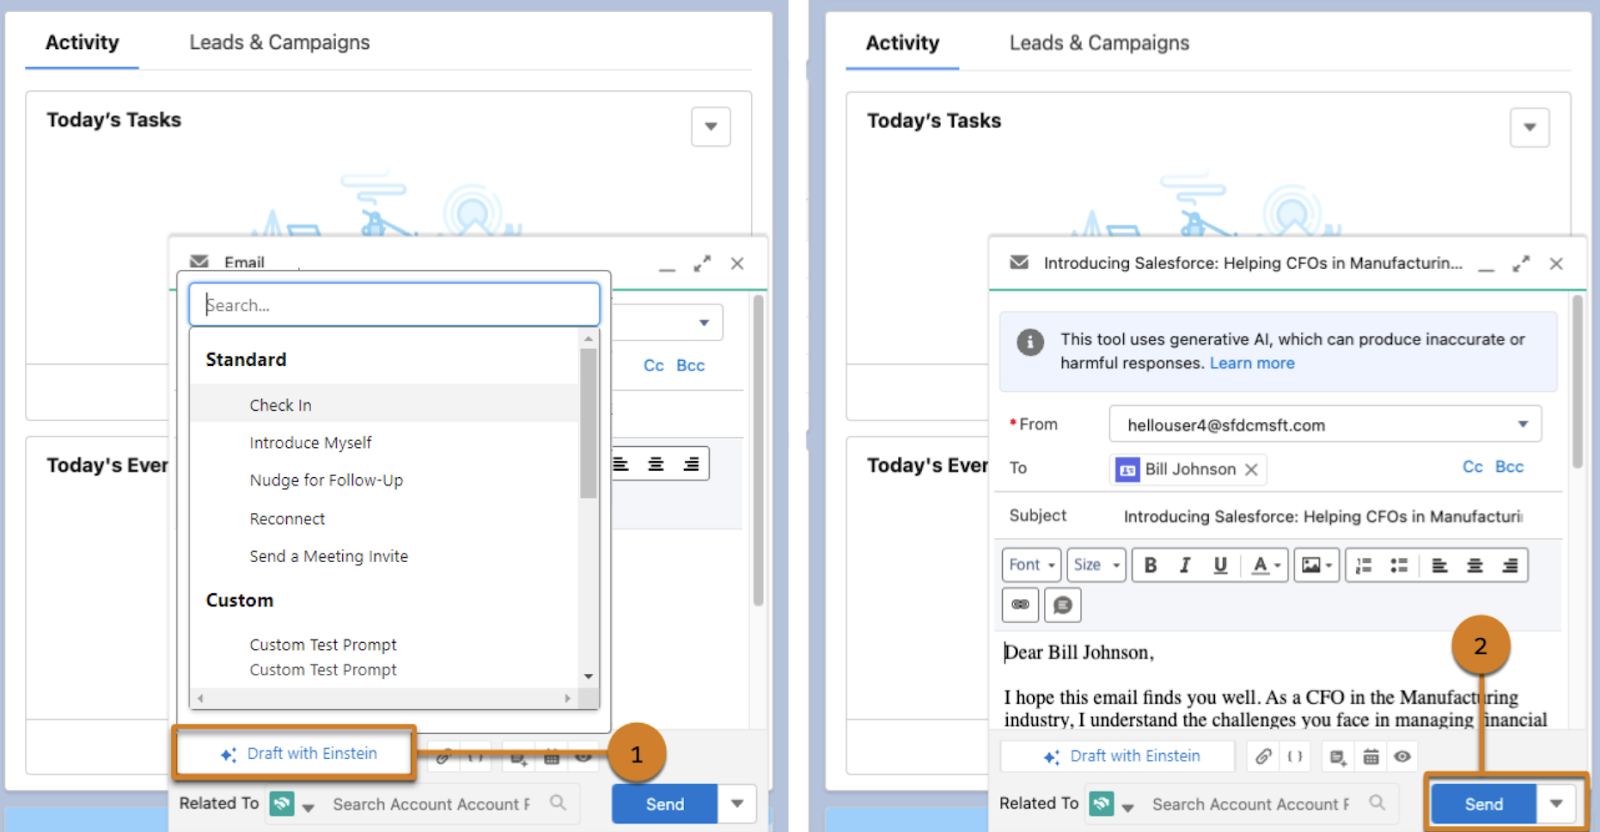This screenshot has height=832, width=1600.
Task: Switch to Leads & Campaigns tab in the left panel
Action: click(x=280, y=42)
